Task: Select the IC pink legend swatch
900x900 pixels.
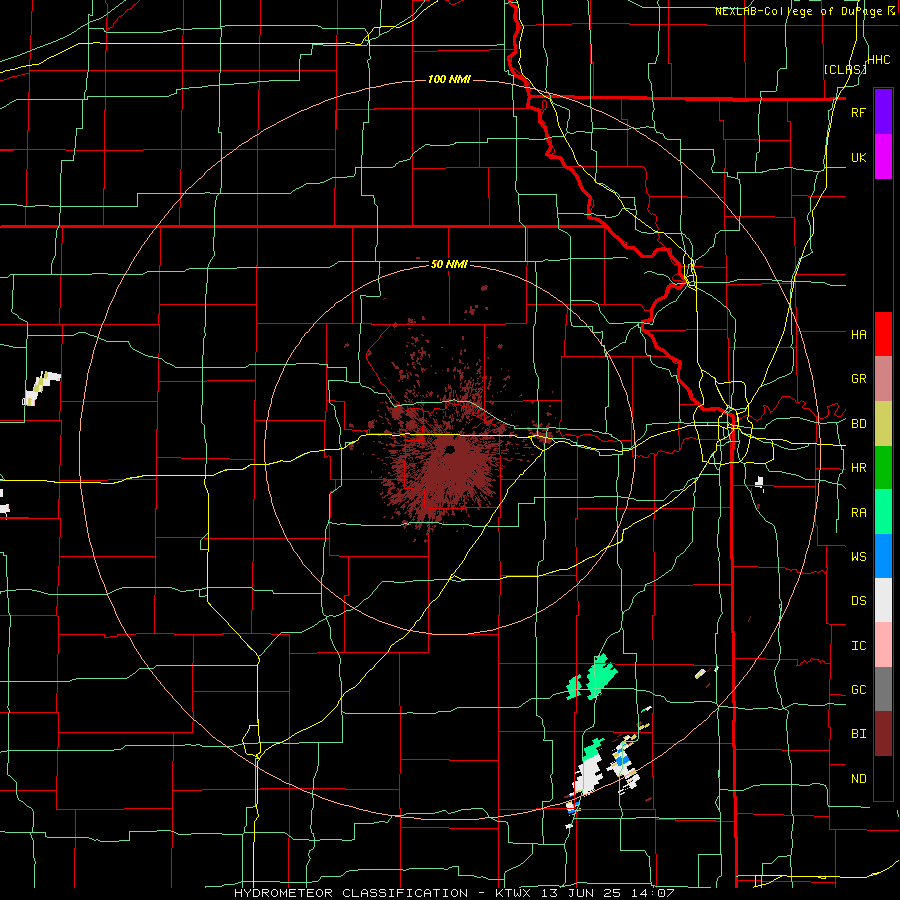Action: pos(883,645)
